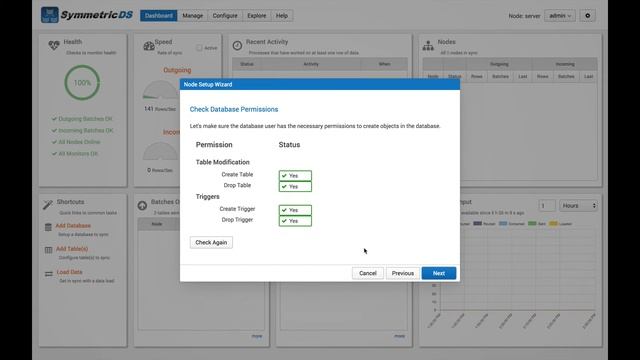Click the Load Data arrows icon
Image resolution: width=640 pixels, height=360 pixels.
pyautogui.click(x=49, y=273)
